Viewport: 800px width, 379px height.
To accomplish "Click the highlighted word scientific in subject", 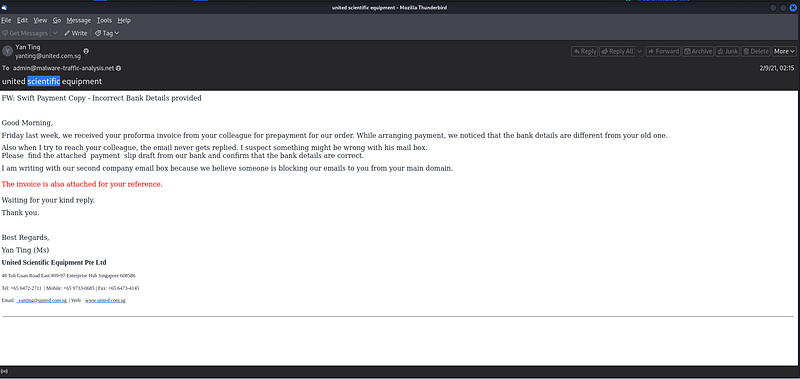I will pos(44,81).
